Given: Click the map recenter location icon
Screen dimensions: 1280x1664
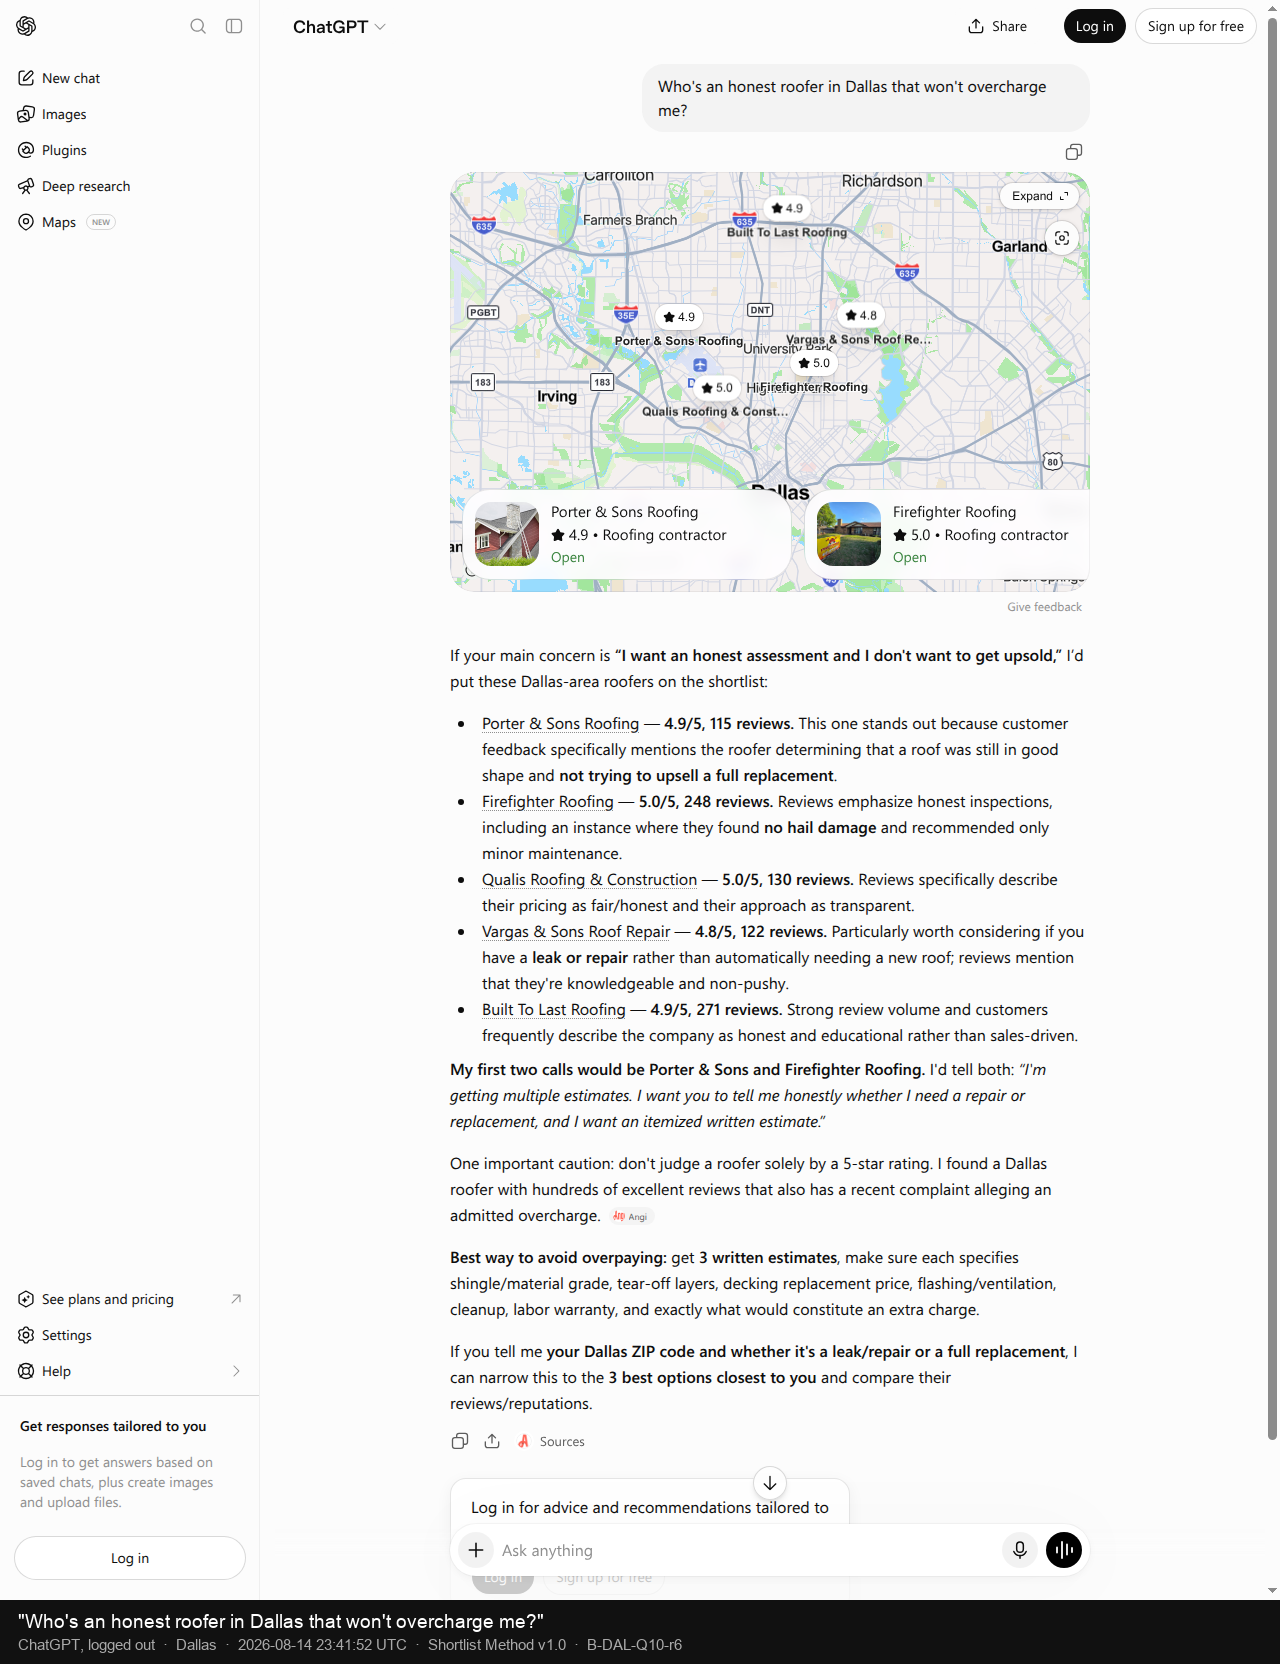Looking at the screenshot, I should pos(1062,238).
